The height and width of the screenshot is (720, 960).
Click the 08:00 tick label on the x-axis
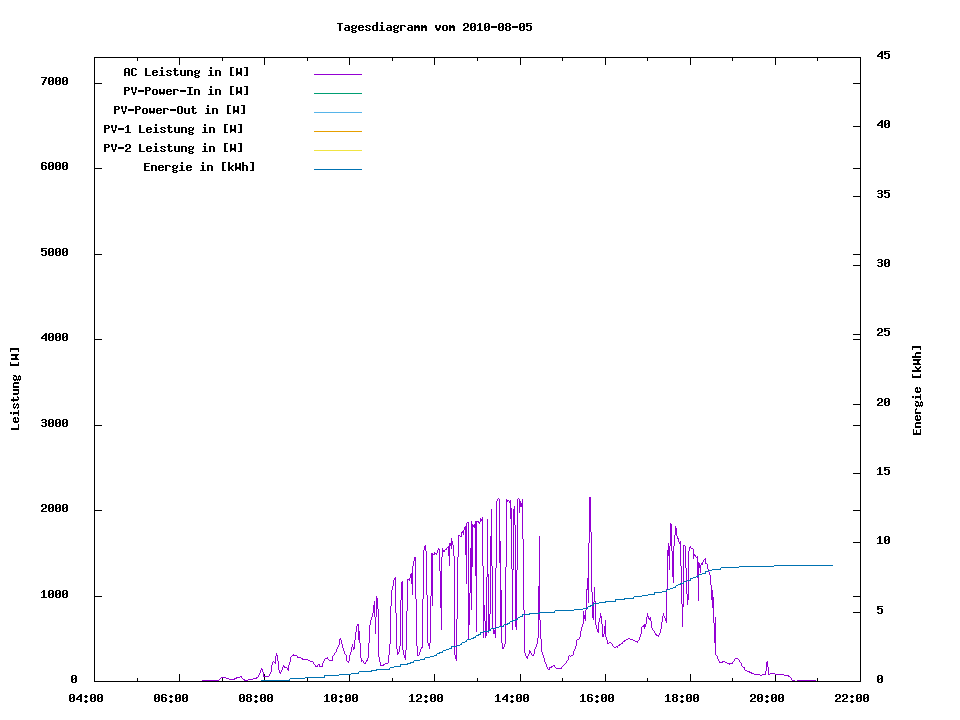(x=256, y=698)
